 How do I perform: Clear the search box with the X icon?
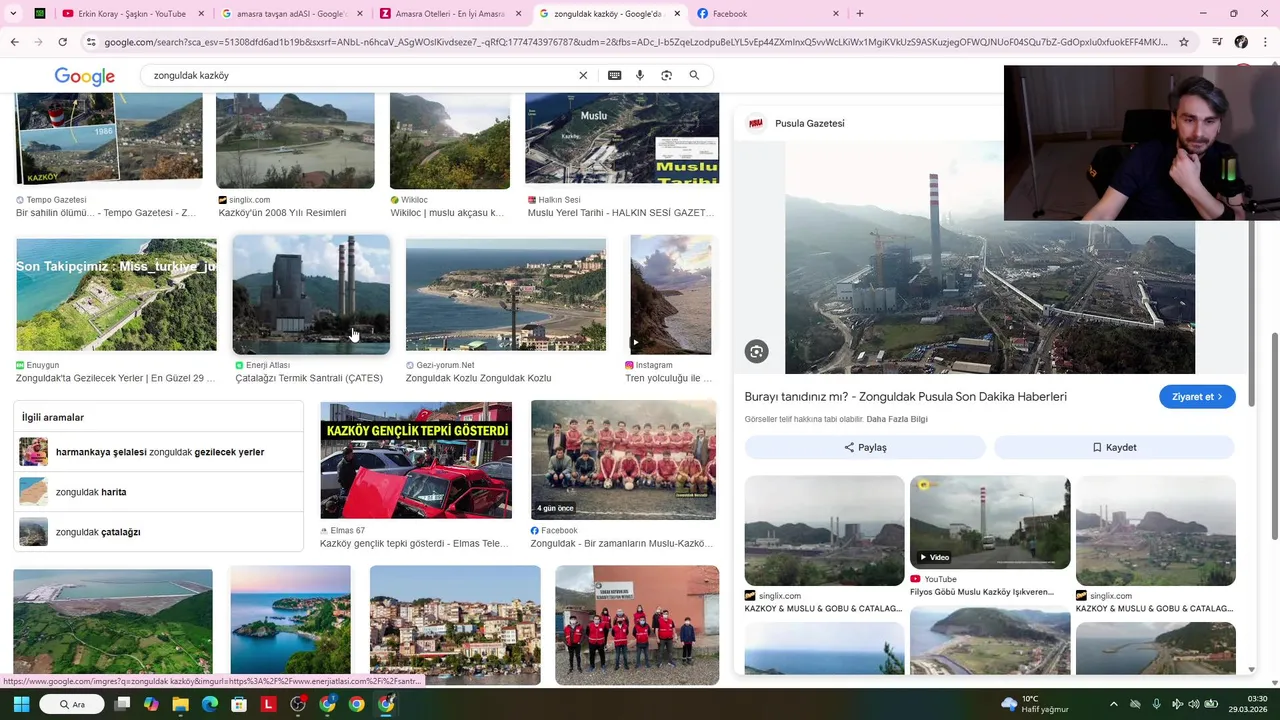[583, 76]
